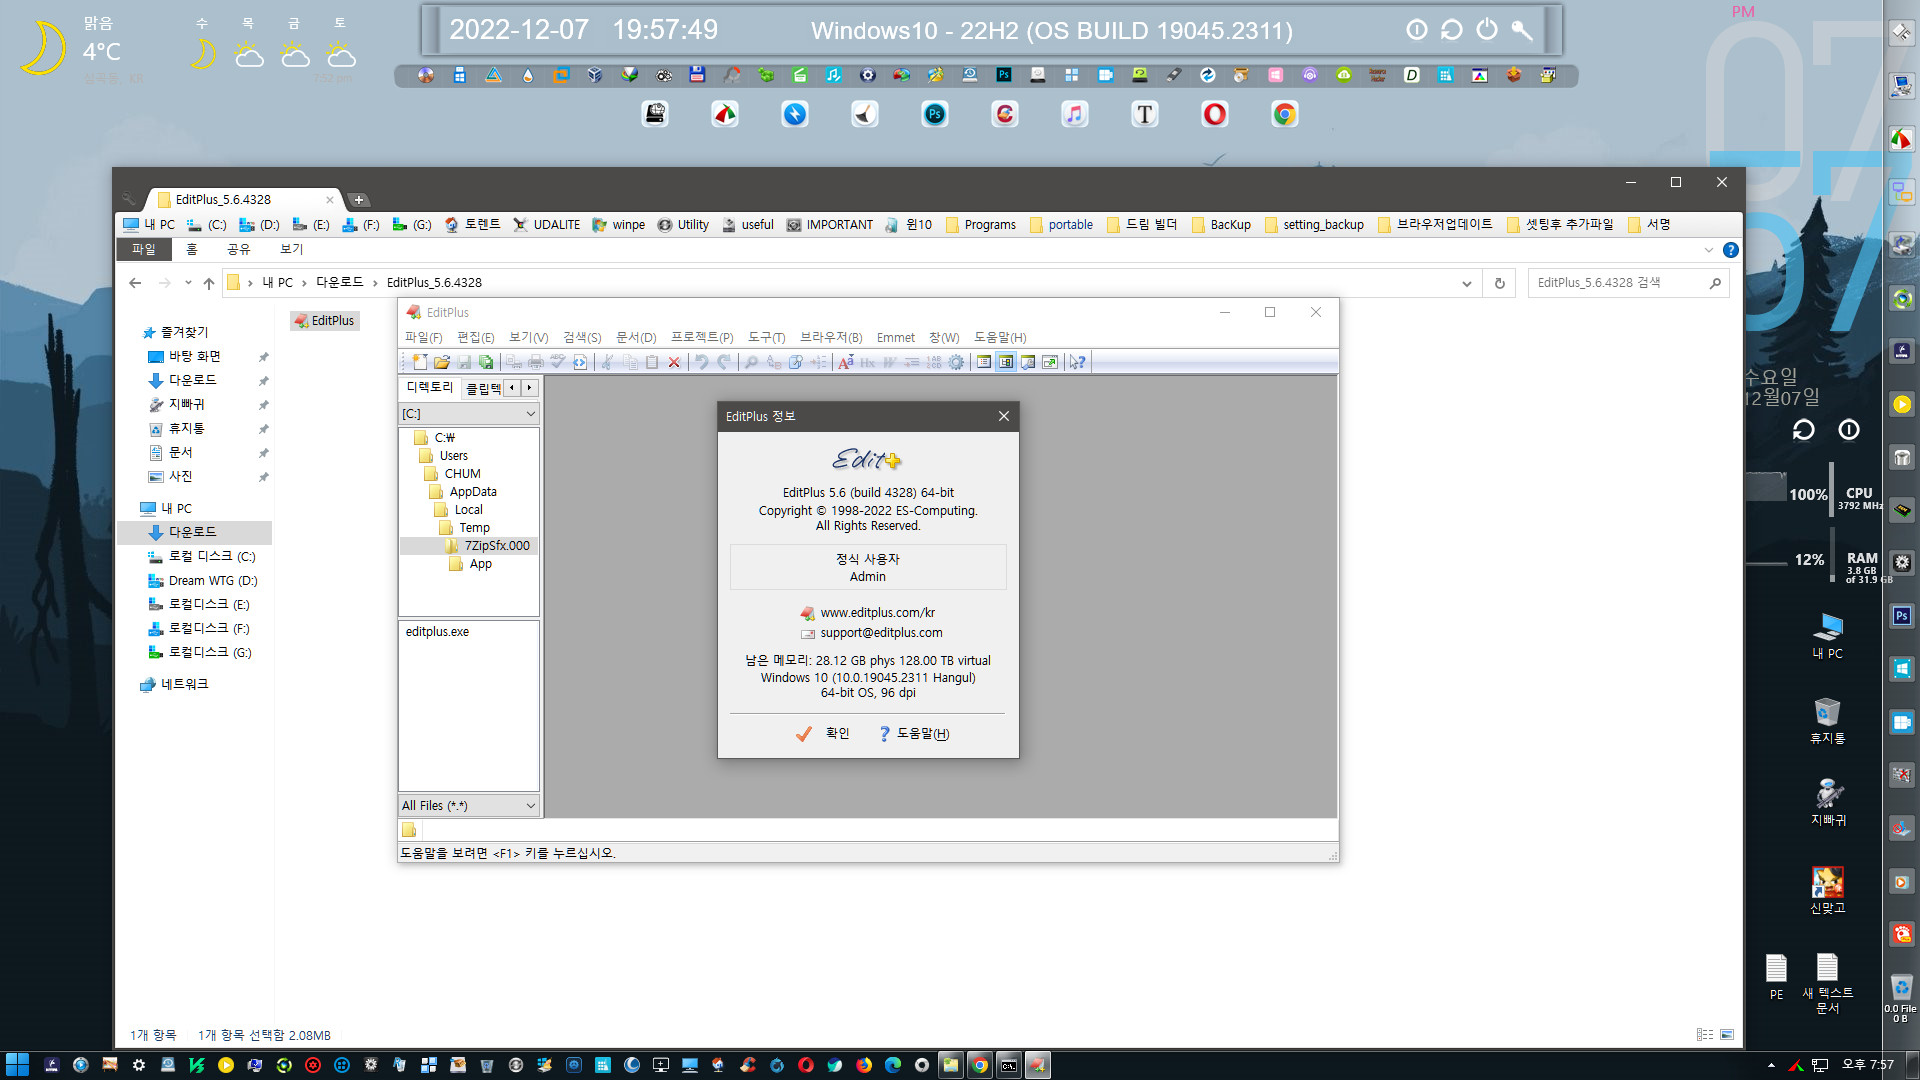Click the browser preview icon in EditPlus toolbar
Screen dimensions: 1920x1080
coord(580,362)
